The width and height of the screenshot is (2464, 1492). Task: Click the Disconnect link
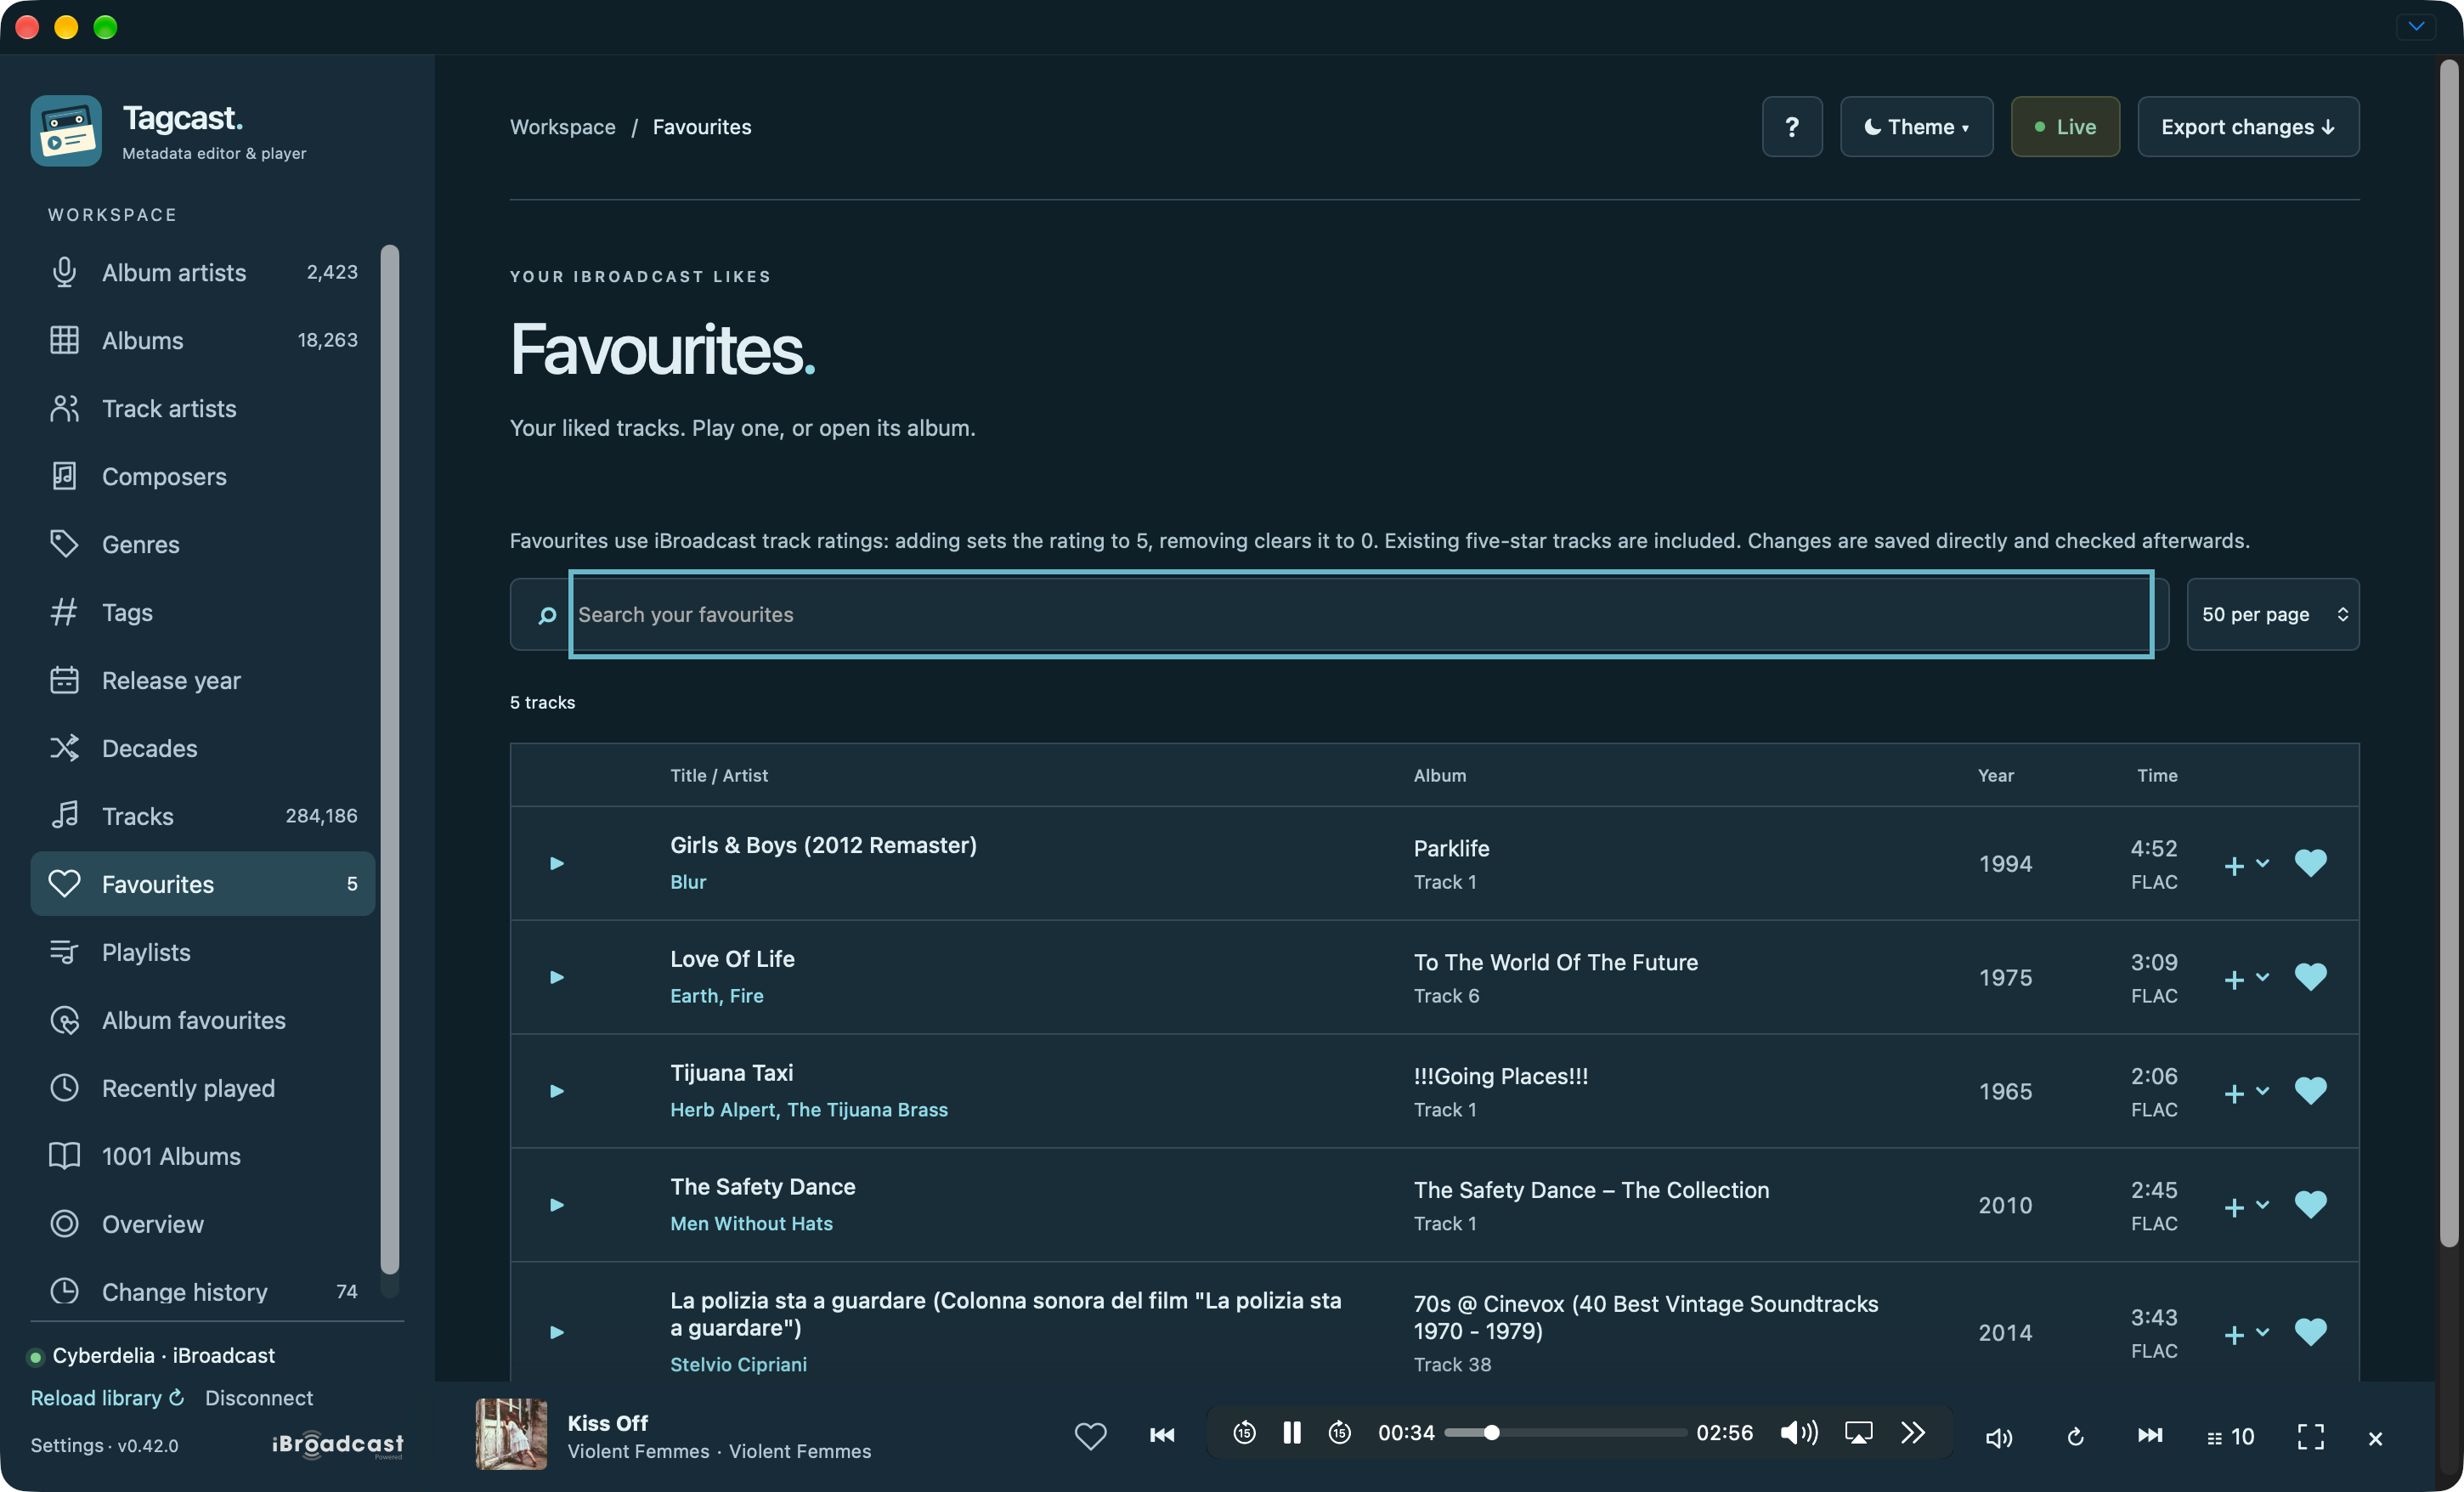click(259, 1398)
